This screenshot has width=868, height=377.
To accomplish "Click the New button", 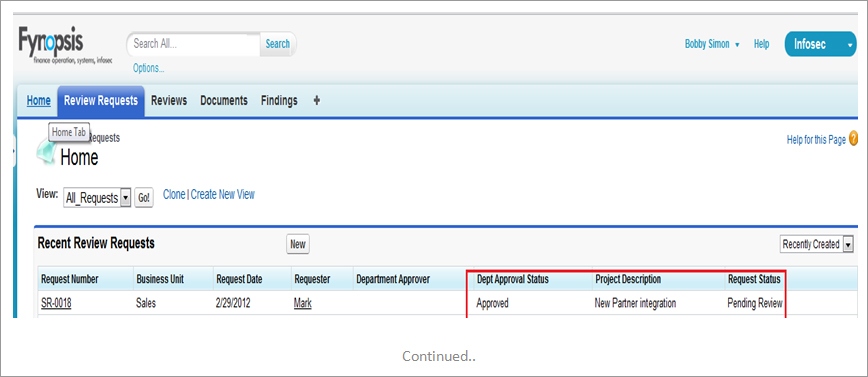I will pos(298,244).
